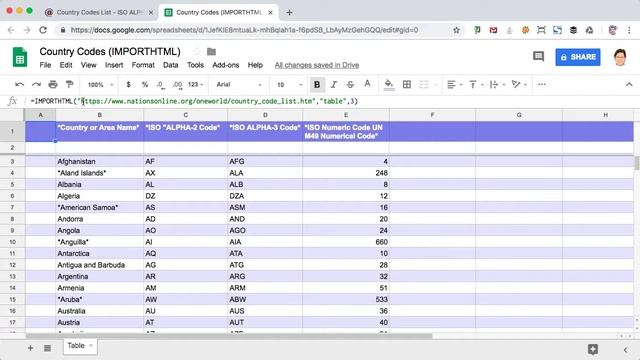Click the cell containing Afghanistan

100,162
